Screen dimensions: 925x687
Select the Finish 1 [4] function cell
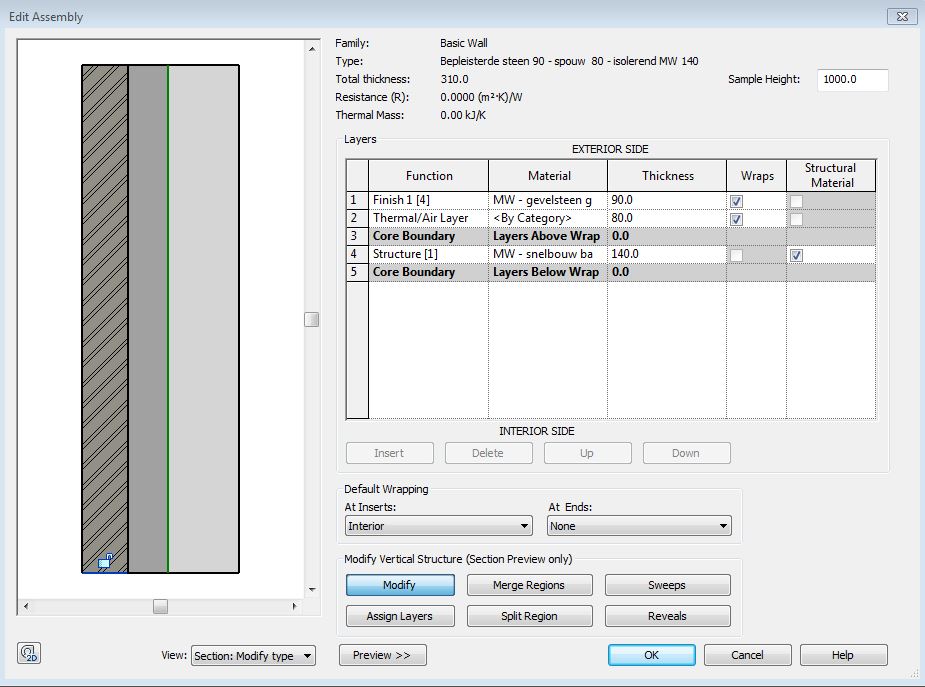point(428,201)
